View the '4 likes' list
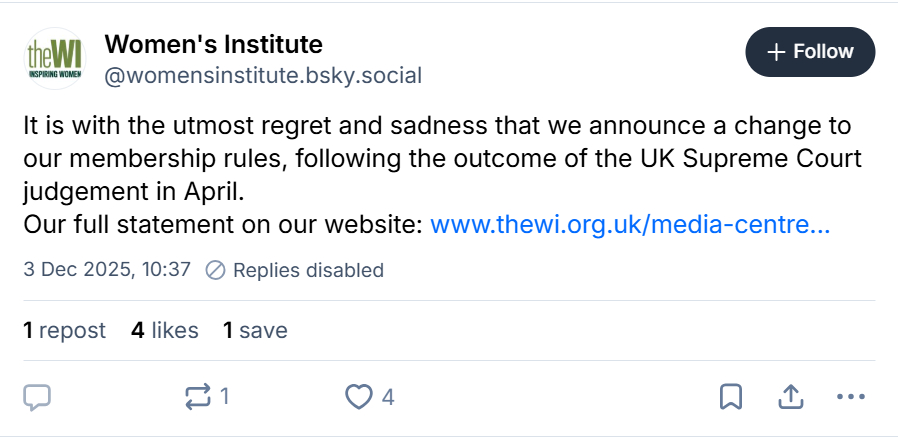The width and height of the screenshot is (898, 439). [164, 330]
